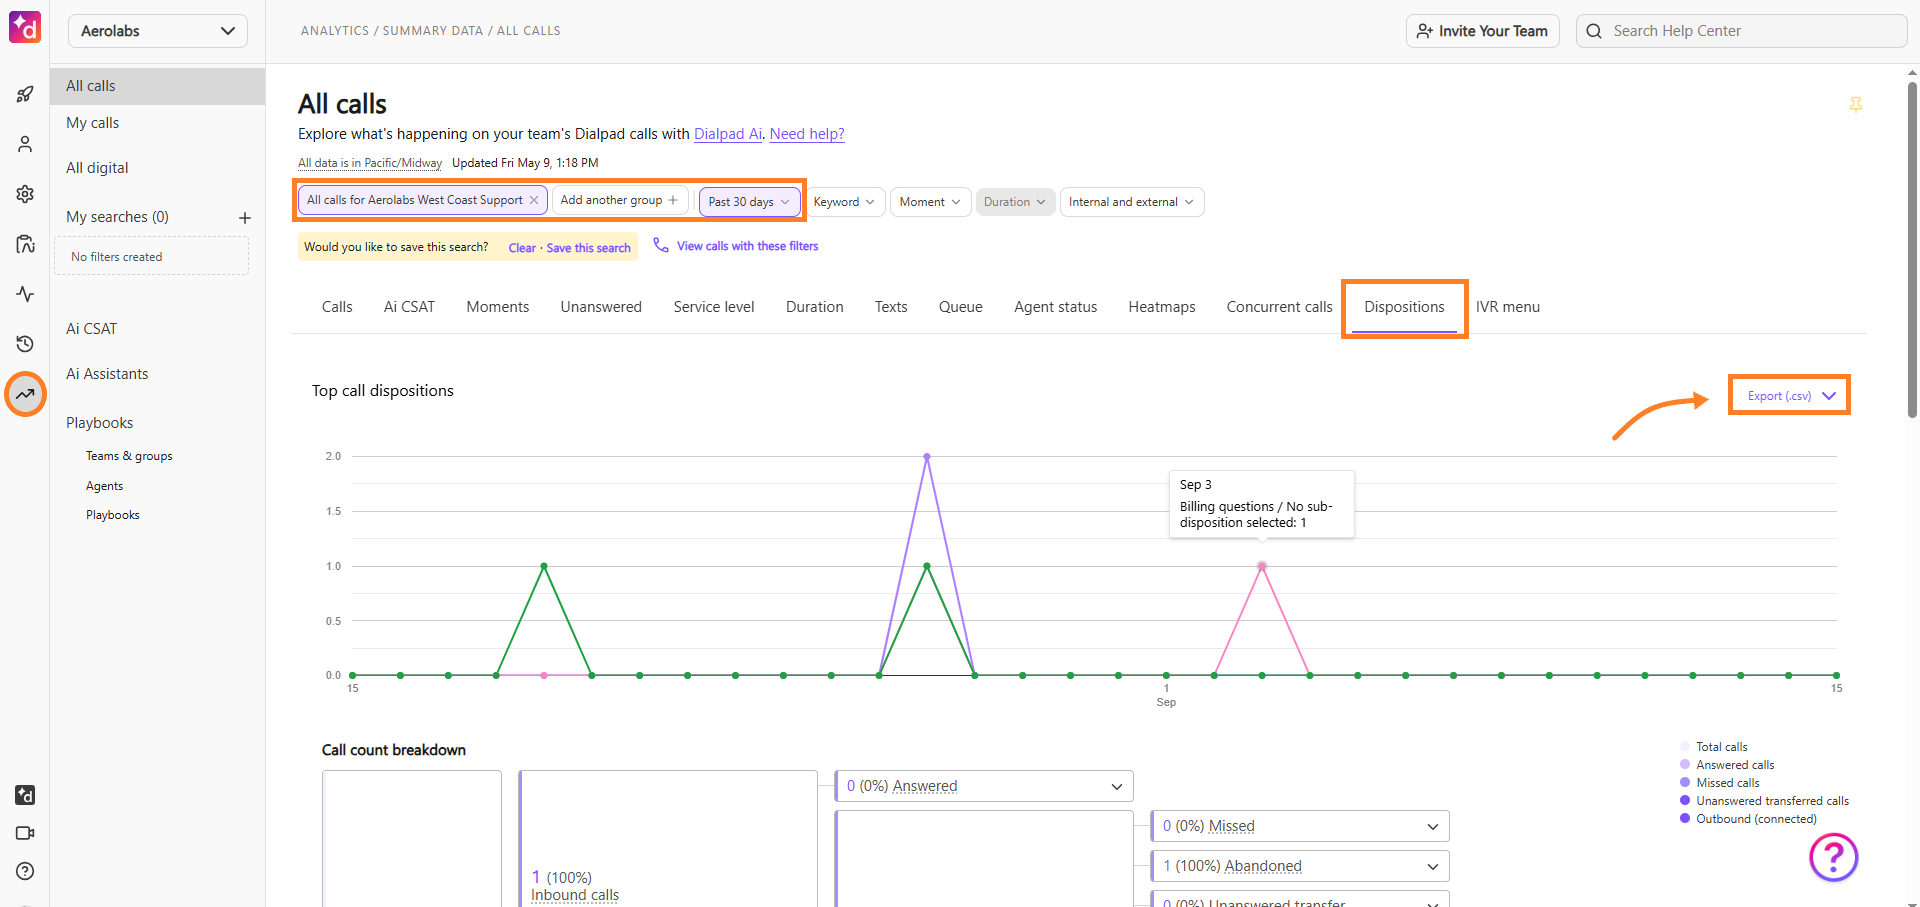This screenshot has height=907, width=1920.
Task: Open the gear settings icon in left rail
Action: 25,194
